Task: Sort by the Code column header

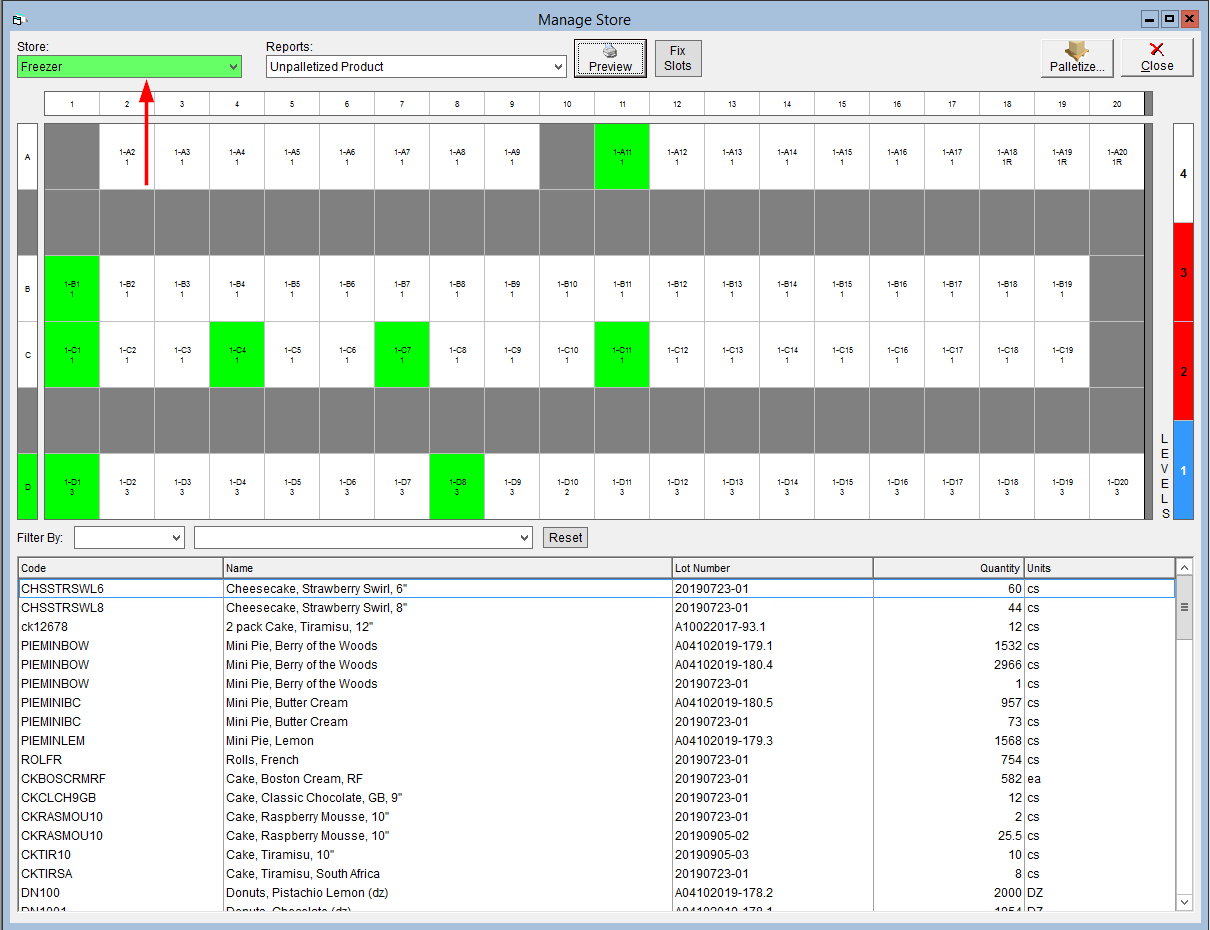Action: tap(121, 568)
